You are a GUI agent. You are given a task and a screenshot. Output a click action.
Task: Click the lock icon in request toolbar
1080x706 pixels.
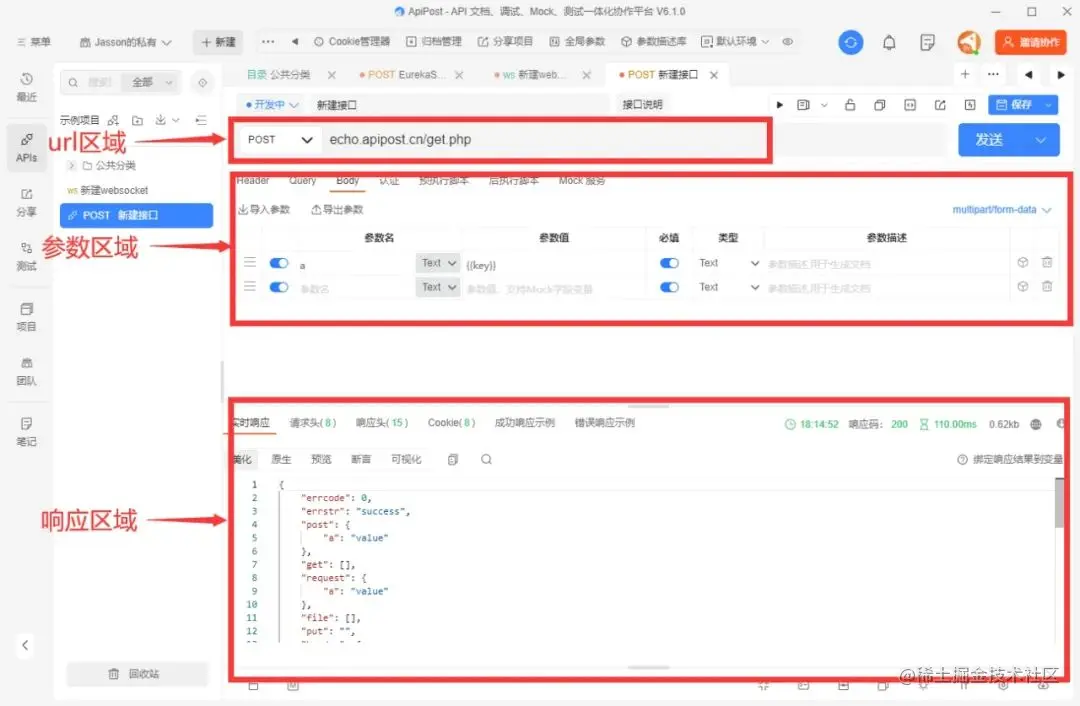point(850,105)
